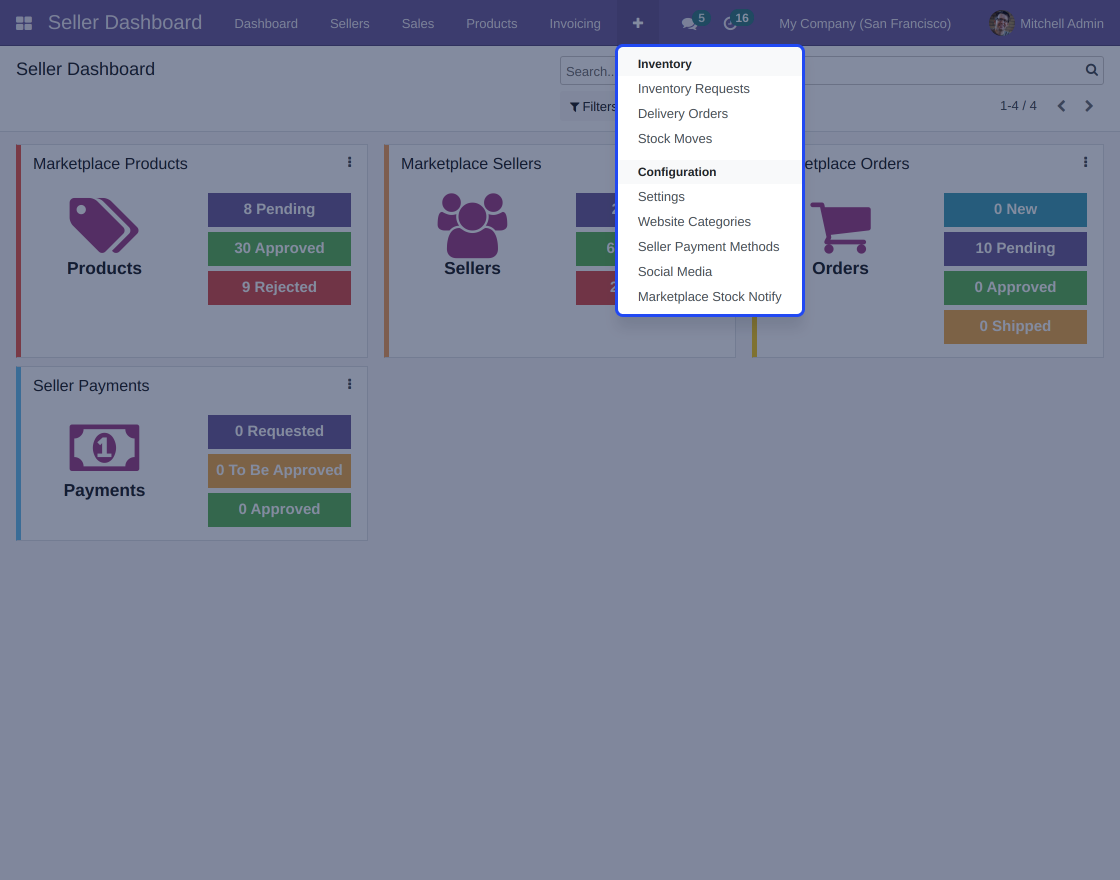
Task: Click 9 Rejected products button
Action: pos(279,287)
